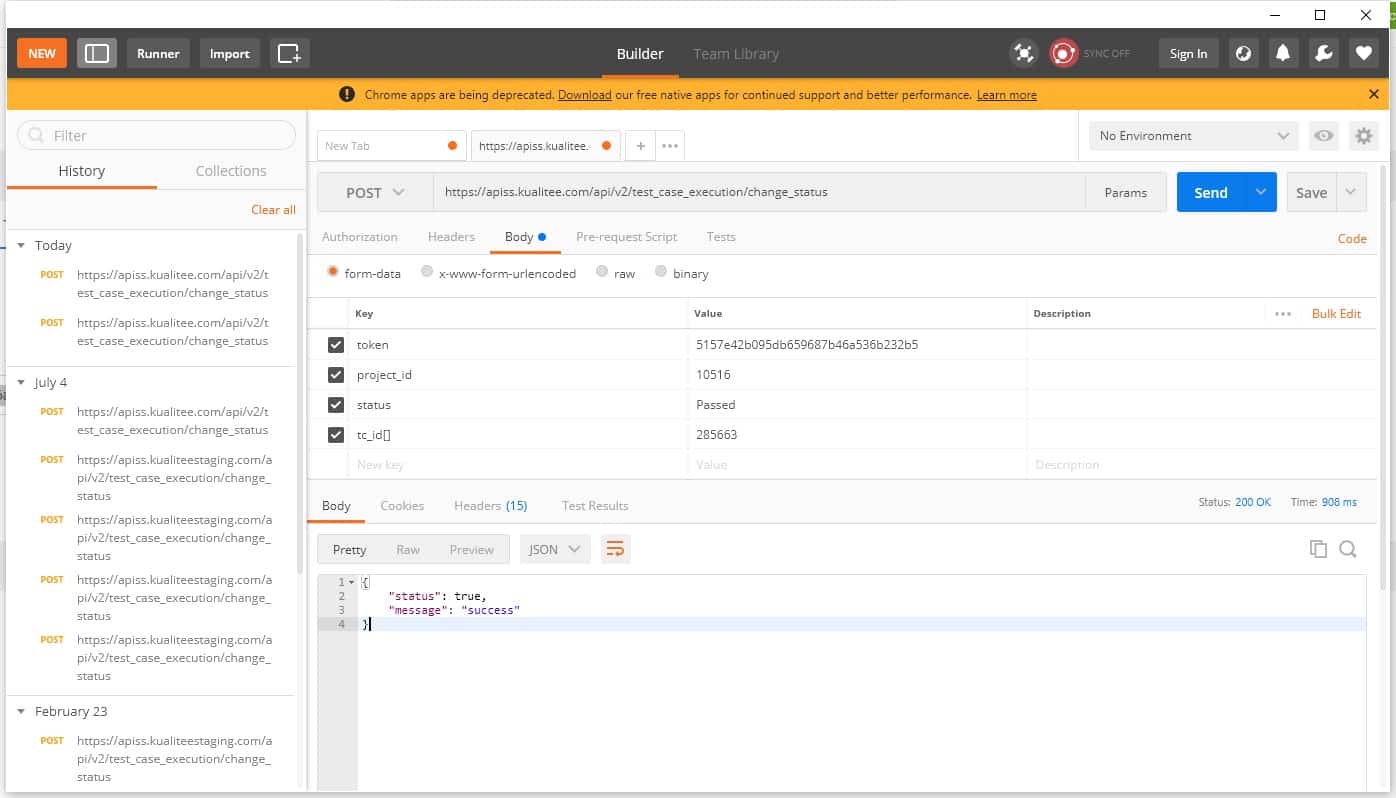Click the Learn more link

tap(1007, 95)
